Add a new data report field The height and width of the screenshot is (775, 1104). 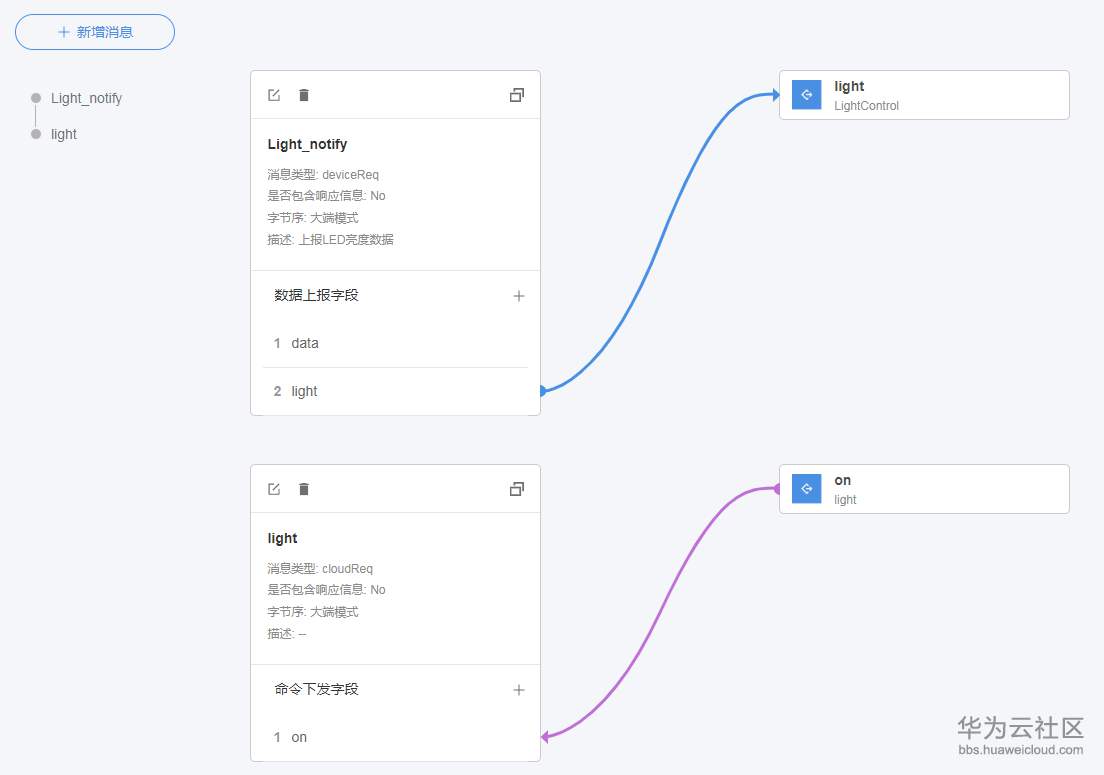click(x=519, y=296)
